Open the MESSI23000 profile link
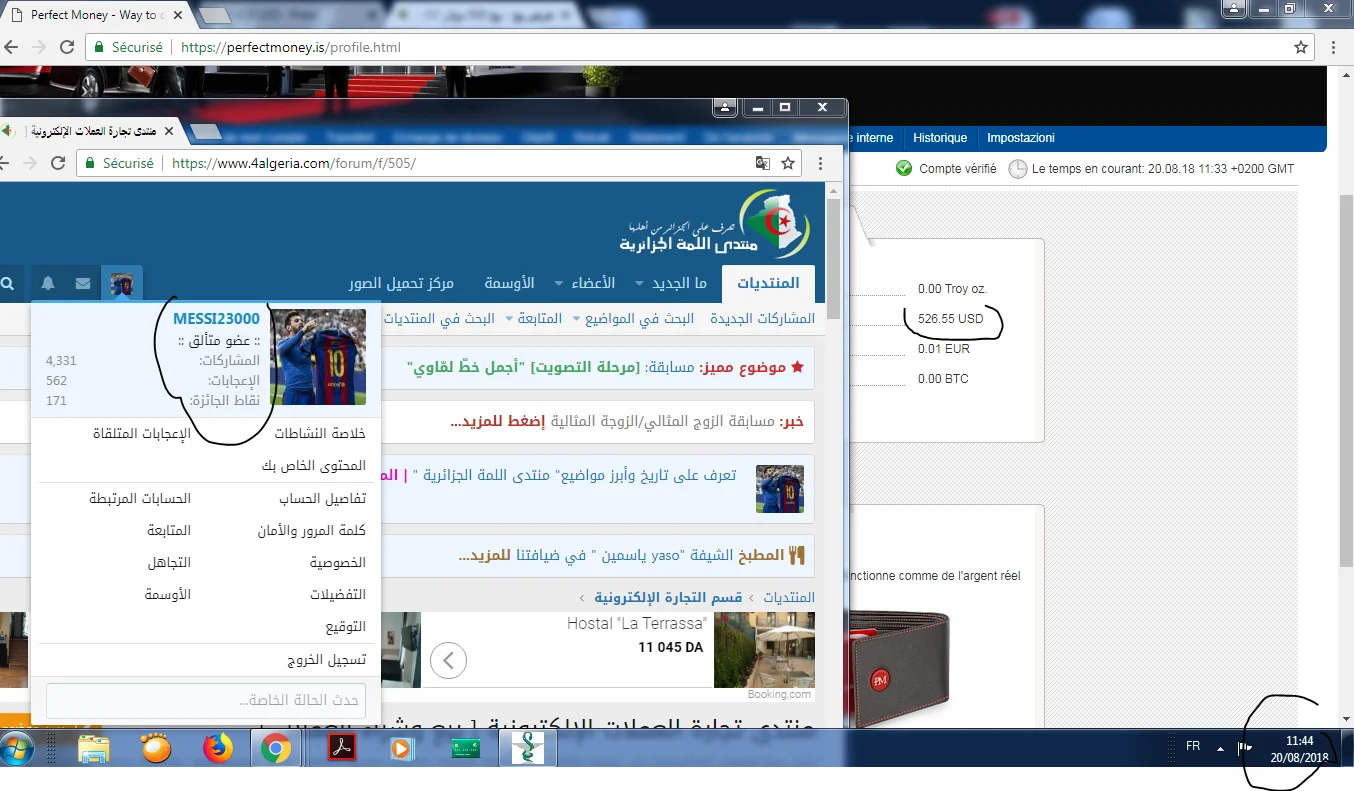The image size is (1354, 791). pos(216,319)
